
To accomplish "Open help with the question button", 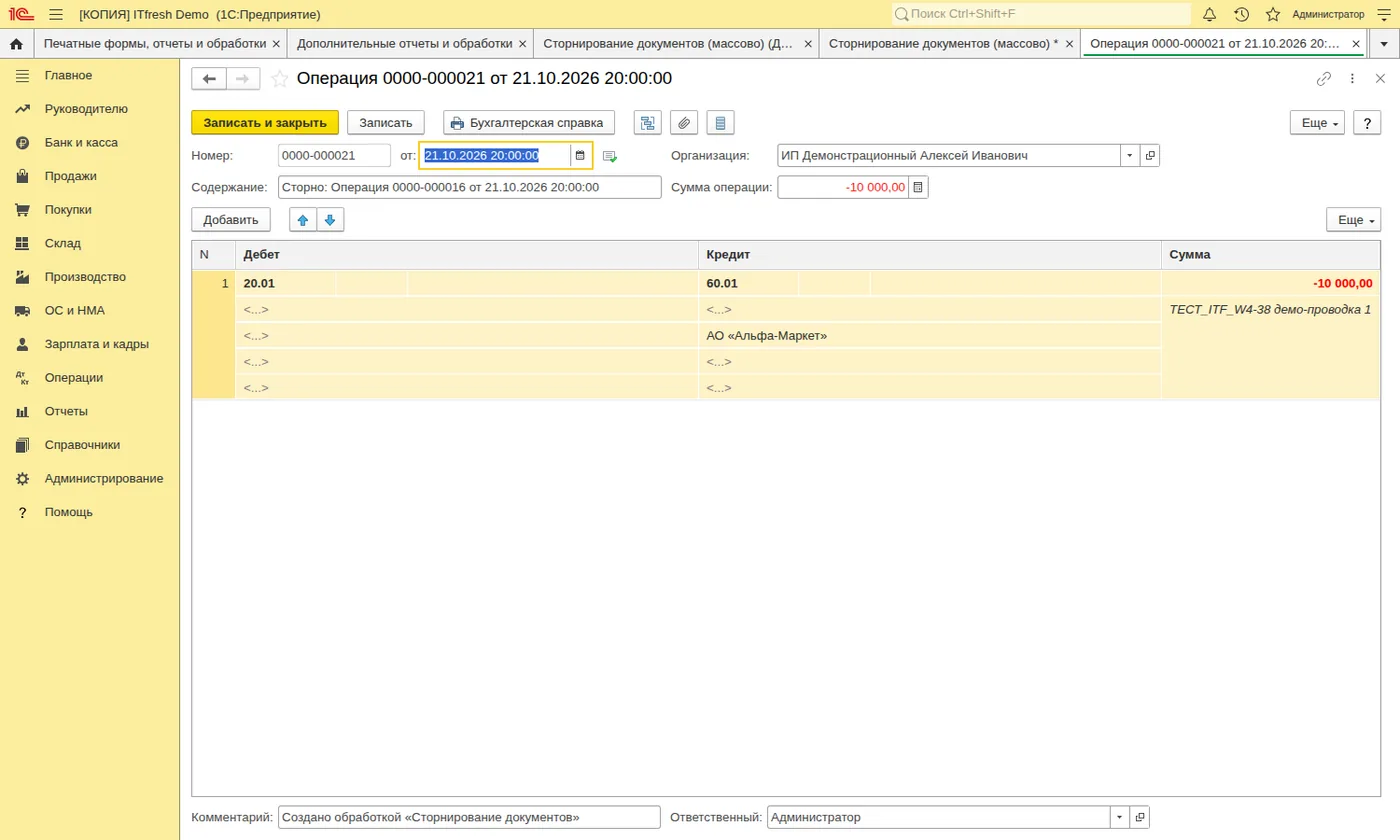I will coord(1367,122).
